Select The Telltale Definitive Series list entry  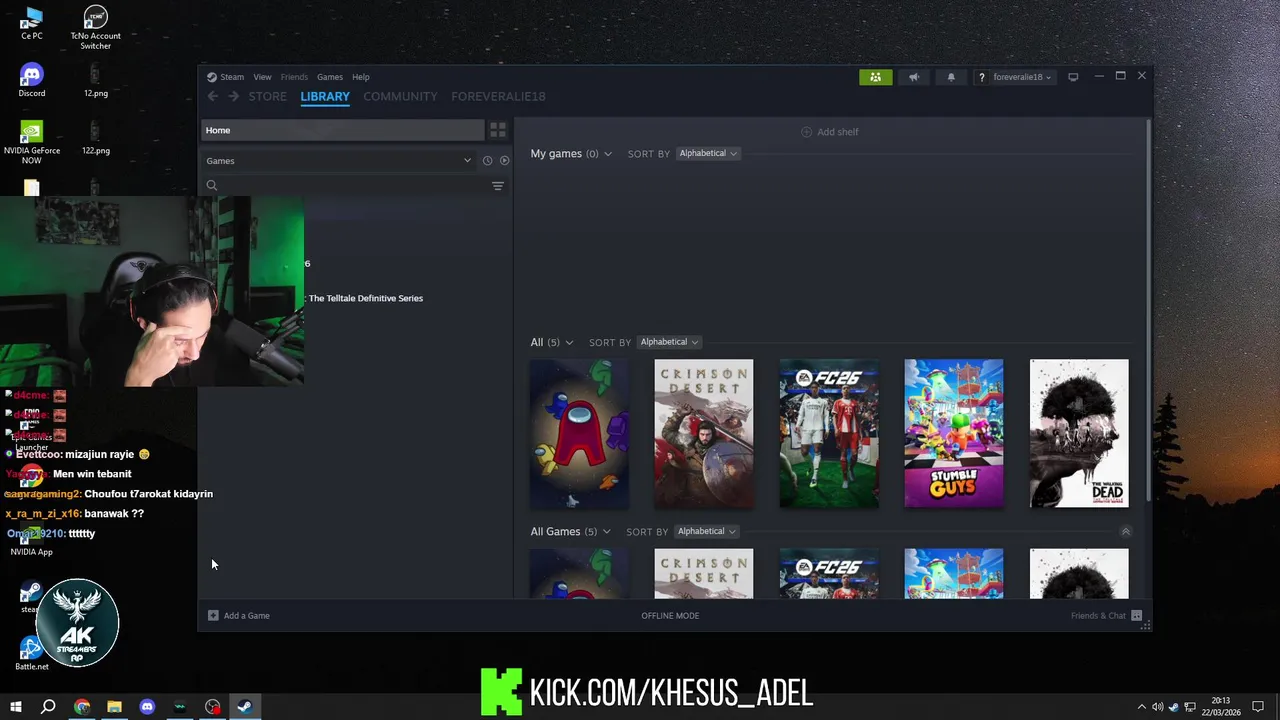(x=366, y=298)
